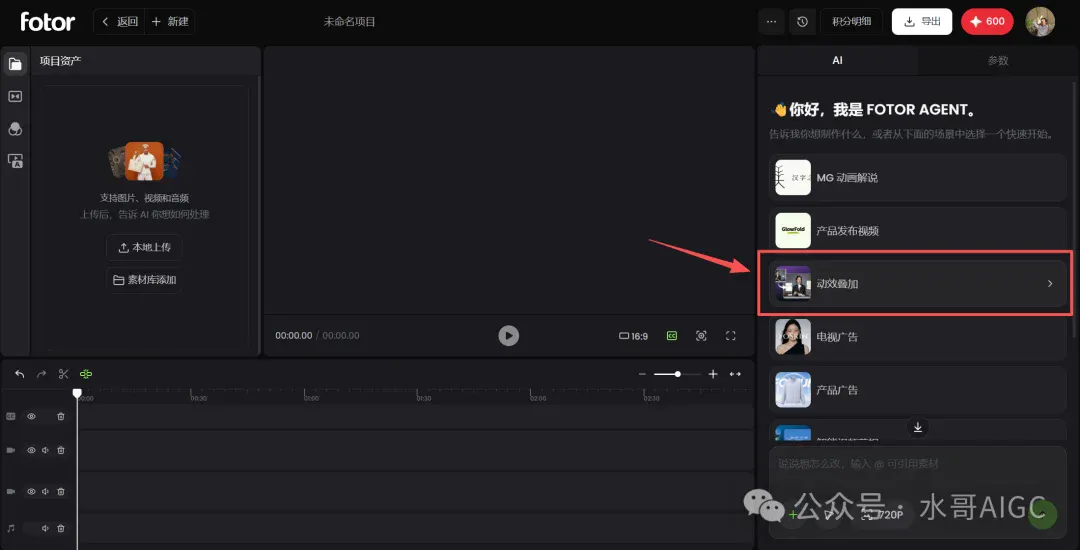Click the 项目资产 panel header

[145, 61]
